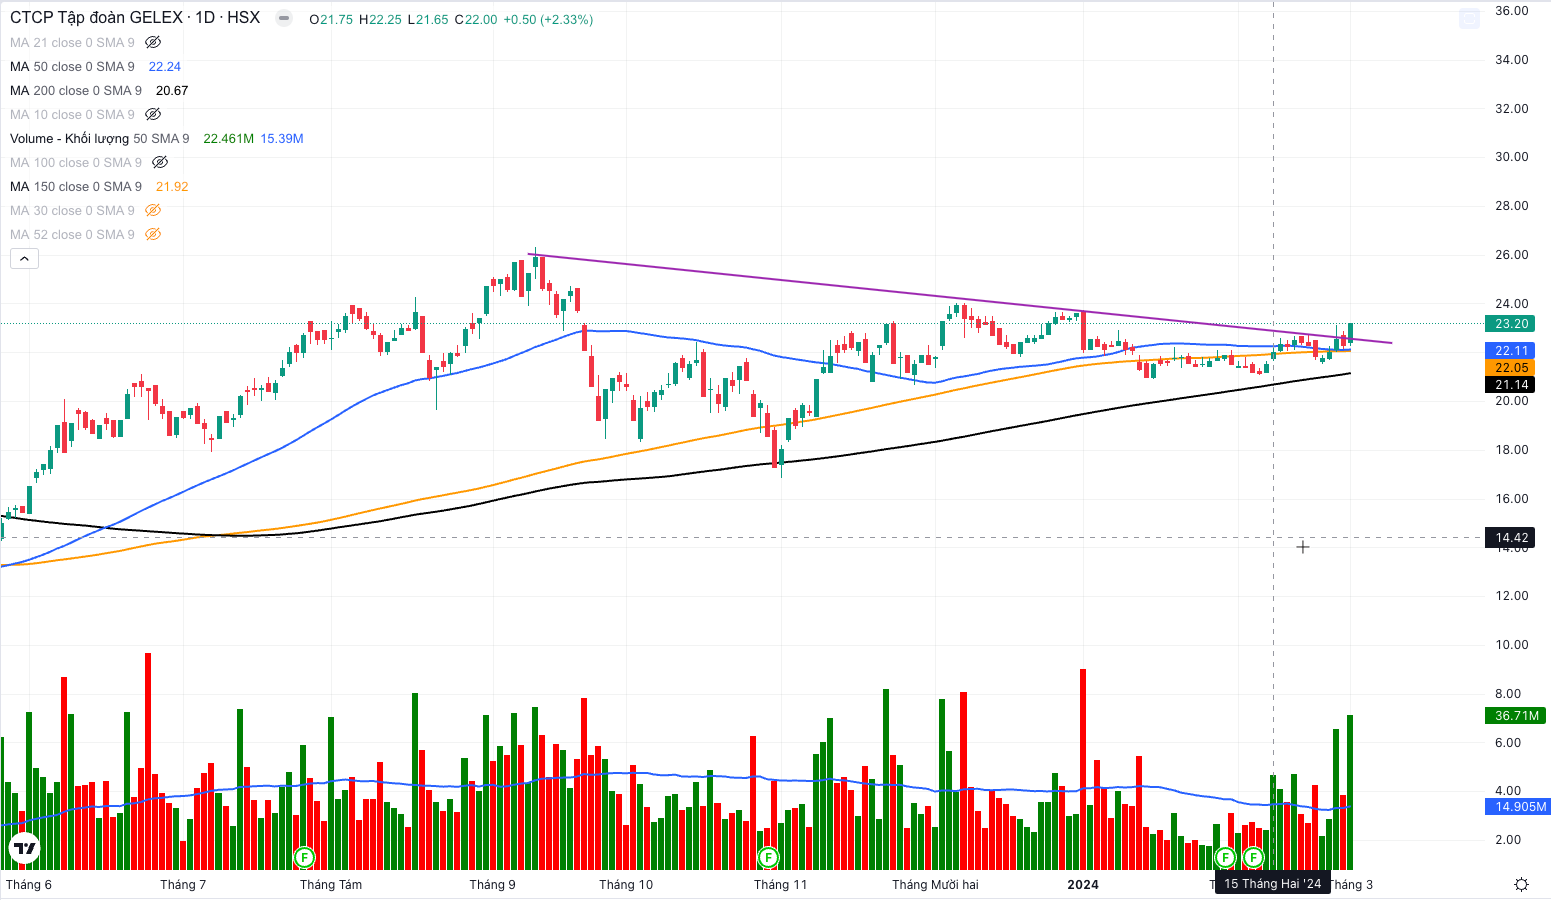Click the close price C22.00
The width and height of the screenshot is (1551, 900).
click(475, 19)
